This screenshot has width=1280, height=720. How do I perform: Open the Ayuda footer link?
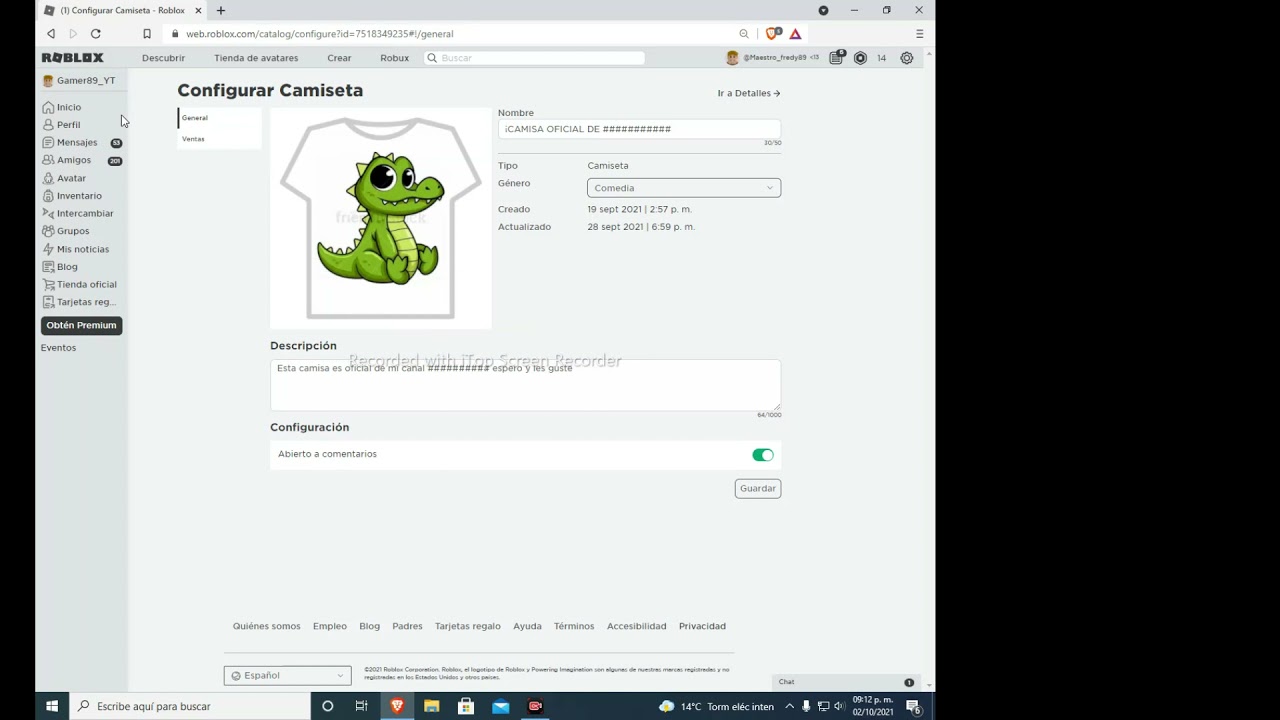click(527, 626)
